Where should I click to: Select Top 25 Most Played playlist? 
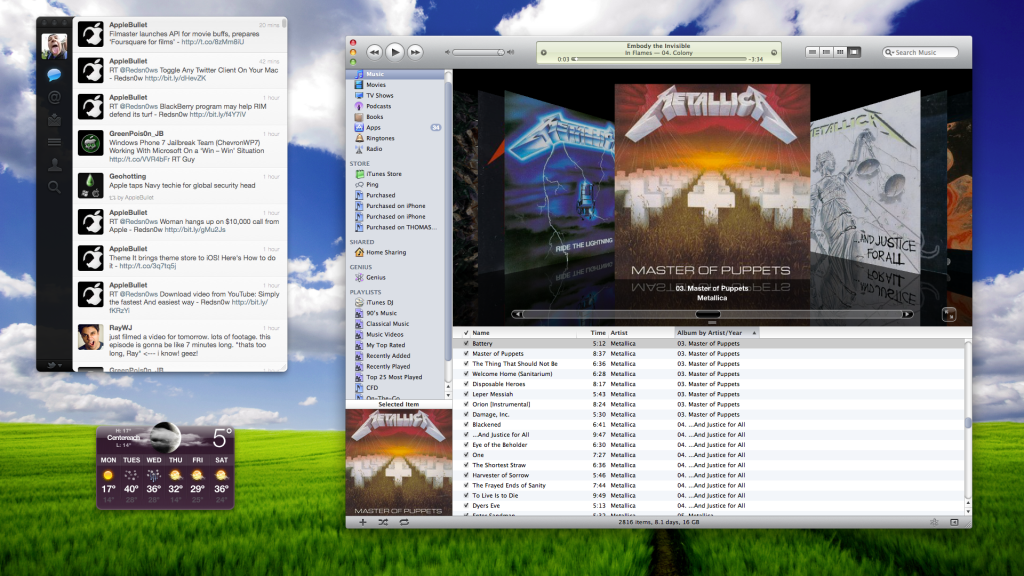tap(394, 377)
